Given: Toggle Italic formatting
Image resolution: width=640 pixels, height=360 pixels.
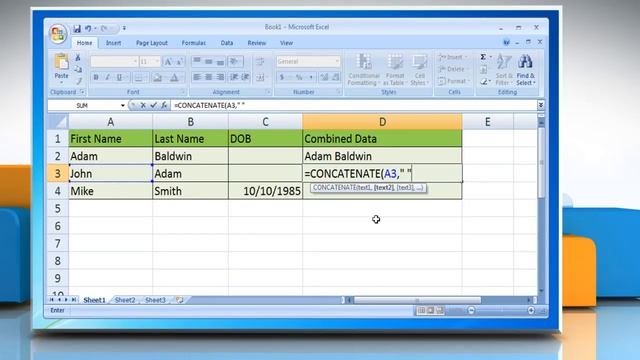Looking at the screenshot, I should click(x=107, y=77).
